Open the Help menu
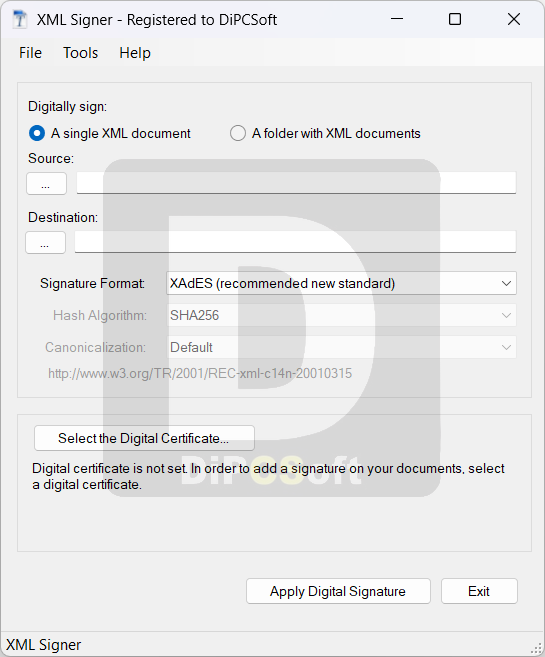The height and width of the screenshot is (657, 545). tap(135, 53)
